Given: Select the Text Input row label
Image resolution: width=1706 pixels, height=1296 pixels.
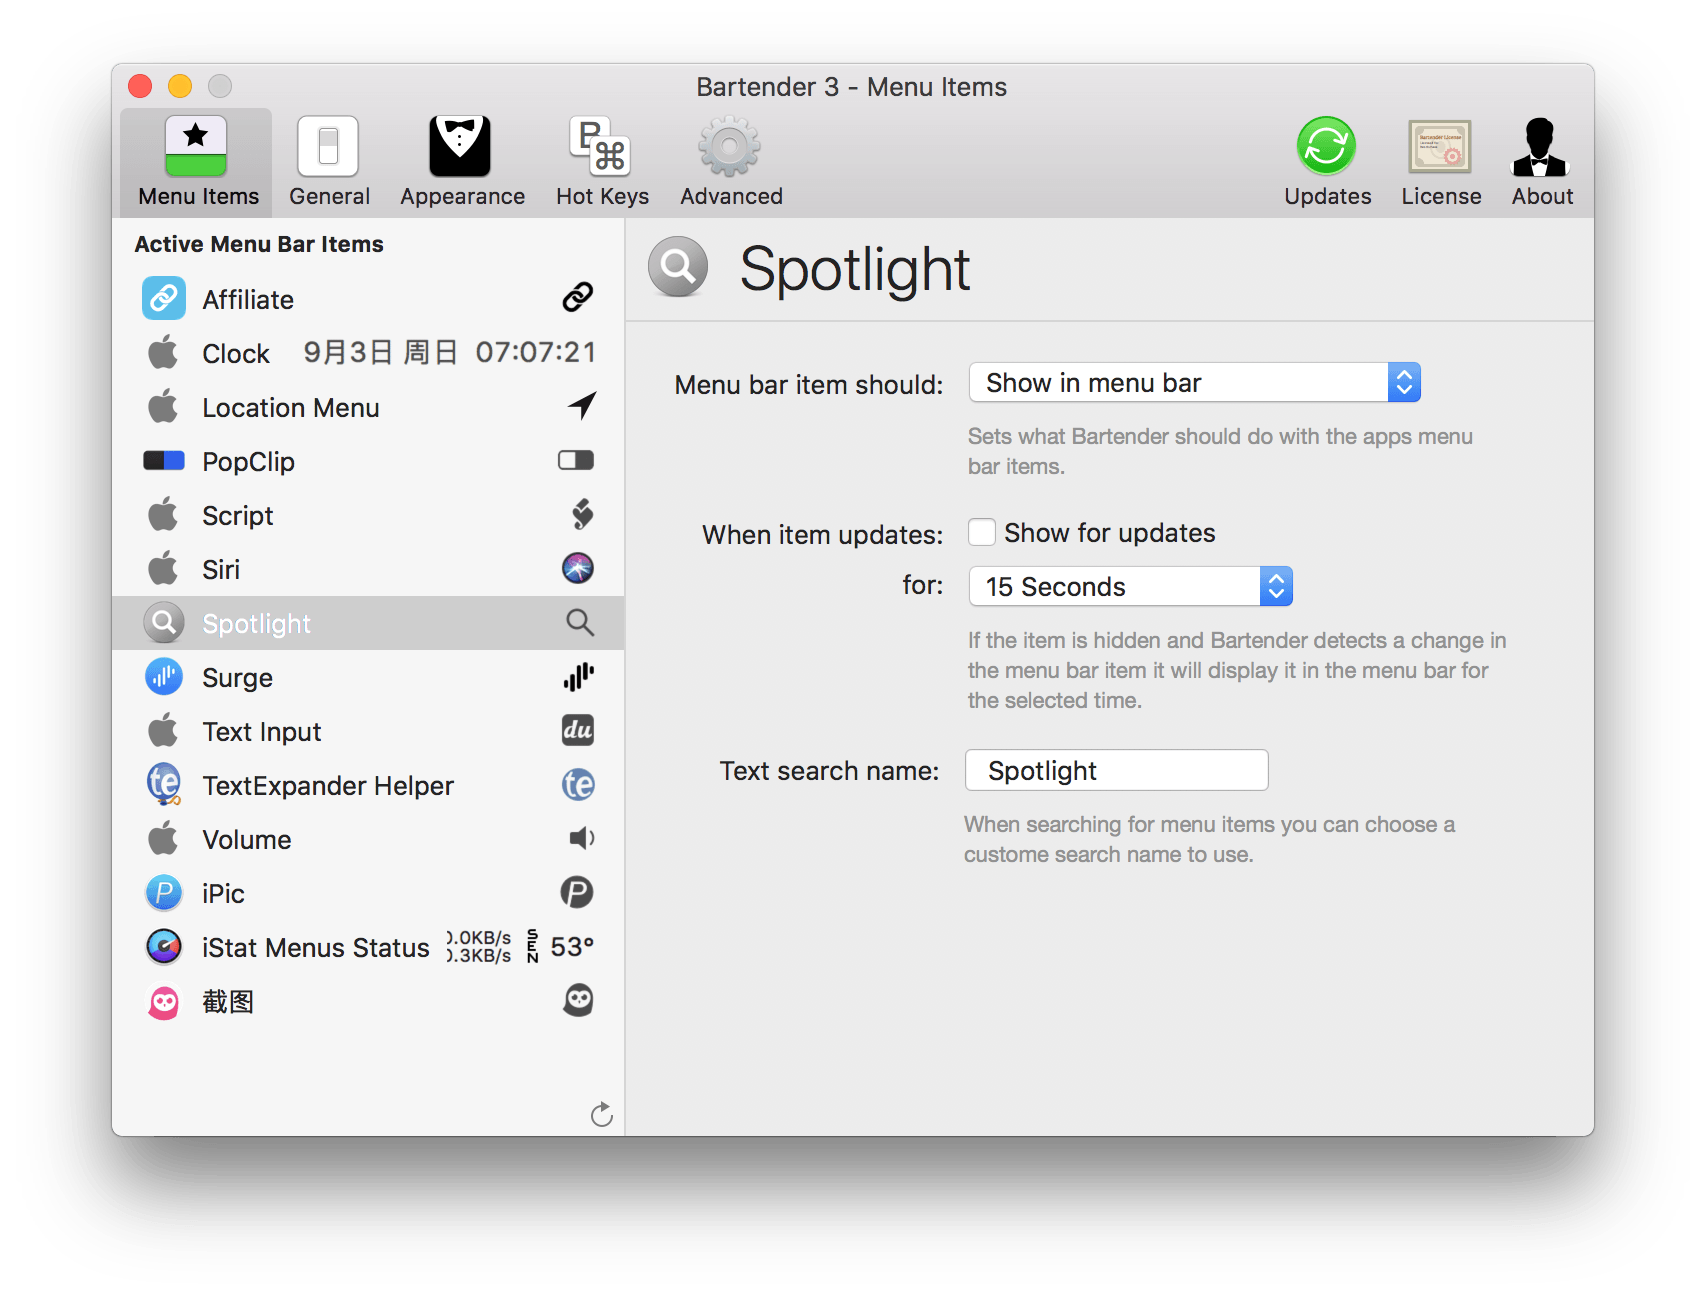Looking at the screenshot, I should click(262, 731).
